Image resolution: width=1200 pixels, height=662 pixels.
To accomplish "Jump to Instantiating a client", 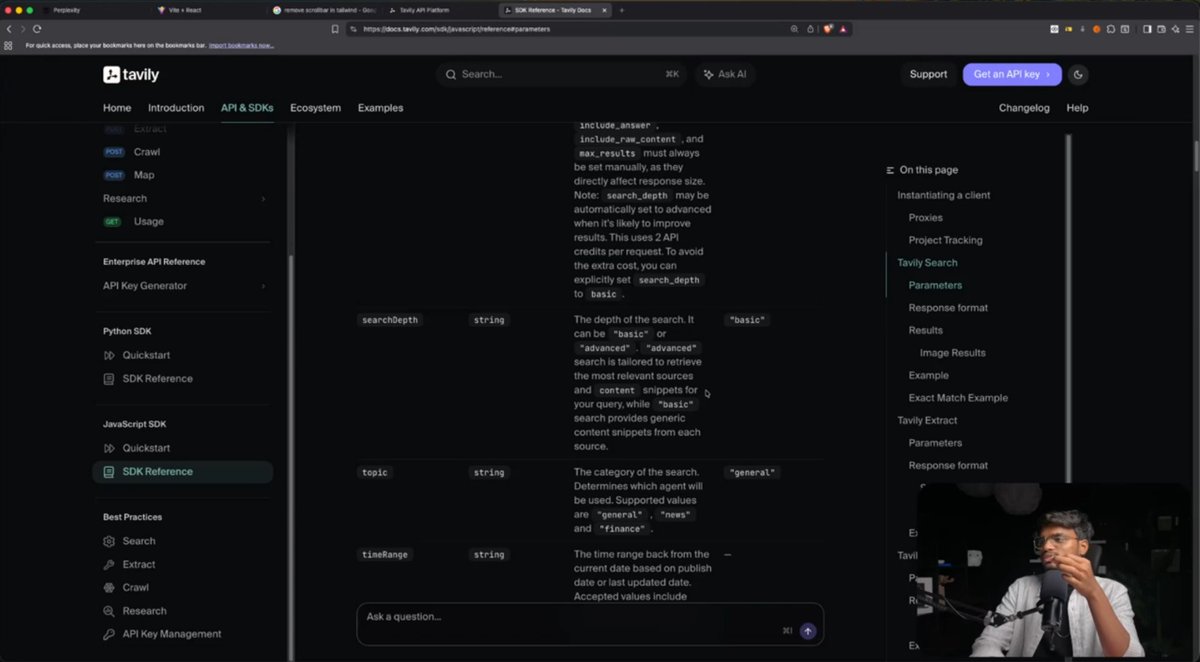I will tap(944, 195).
